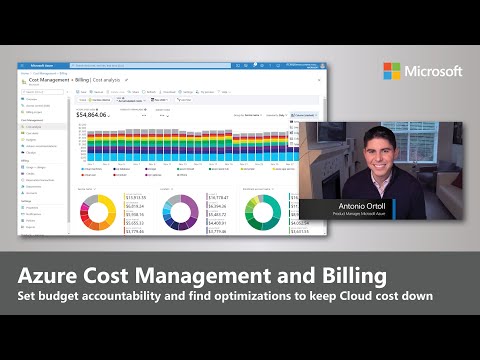Open Departments in the sidebar
Screen dimensions: 480x360
[x=31, y=187]
